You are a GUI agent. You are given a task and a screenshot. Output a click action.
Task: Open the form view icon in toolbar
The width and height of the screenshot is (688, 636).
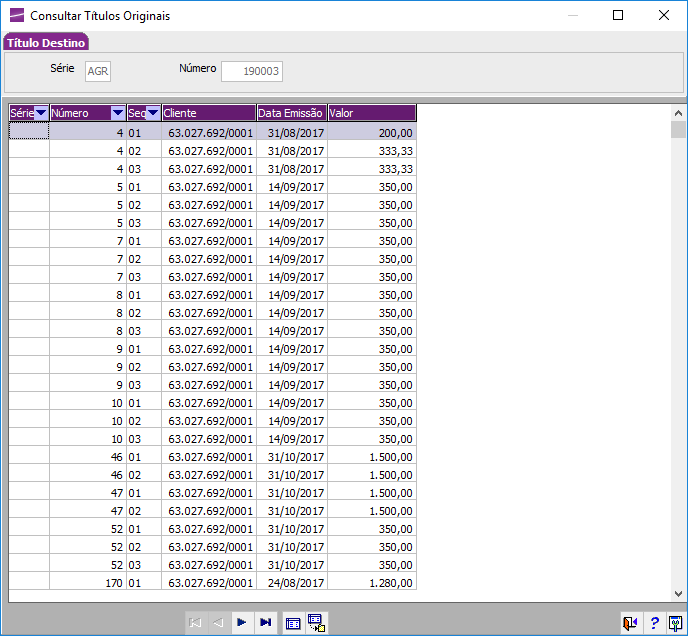click(293, 622)
